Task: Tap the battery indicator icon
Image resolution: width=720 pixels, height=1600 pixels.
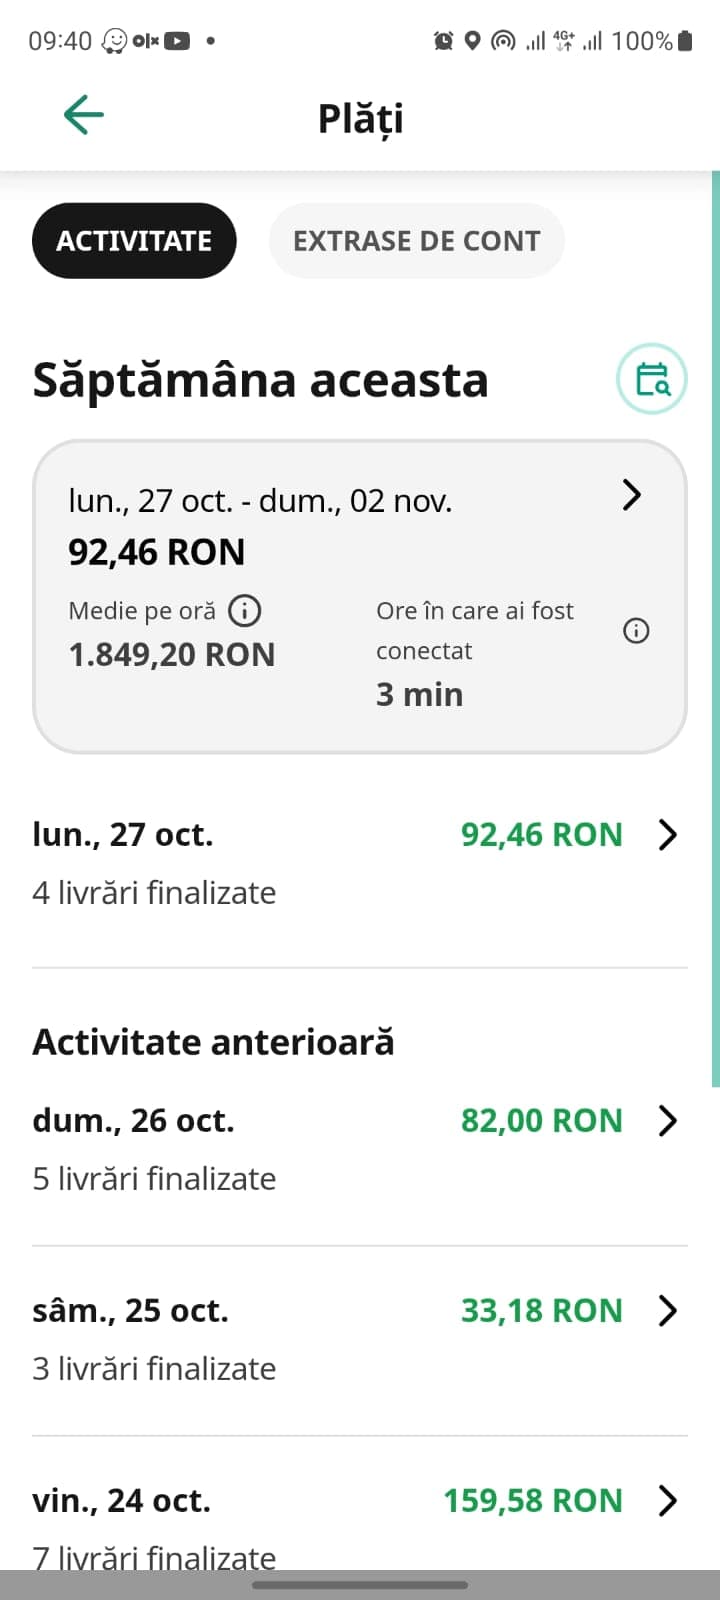Action: 685,41
